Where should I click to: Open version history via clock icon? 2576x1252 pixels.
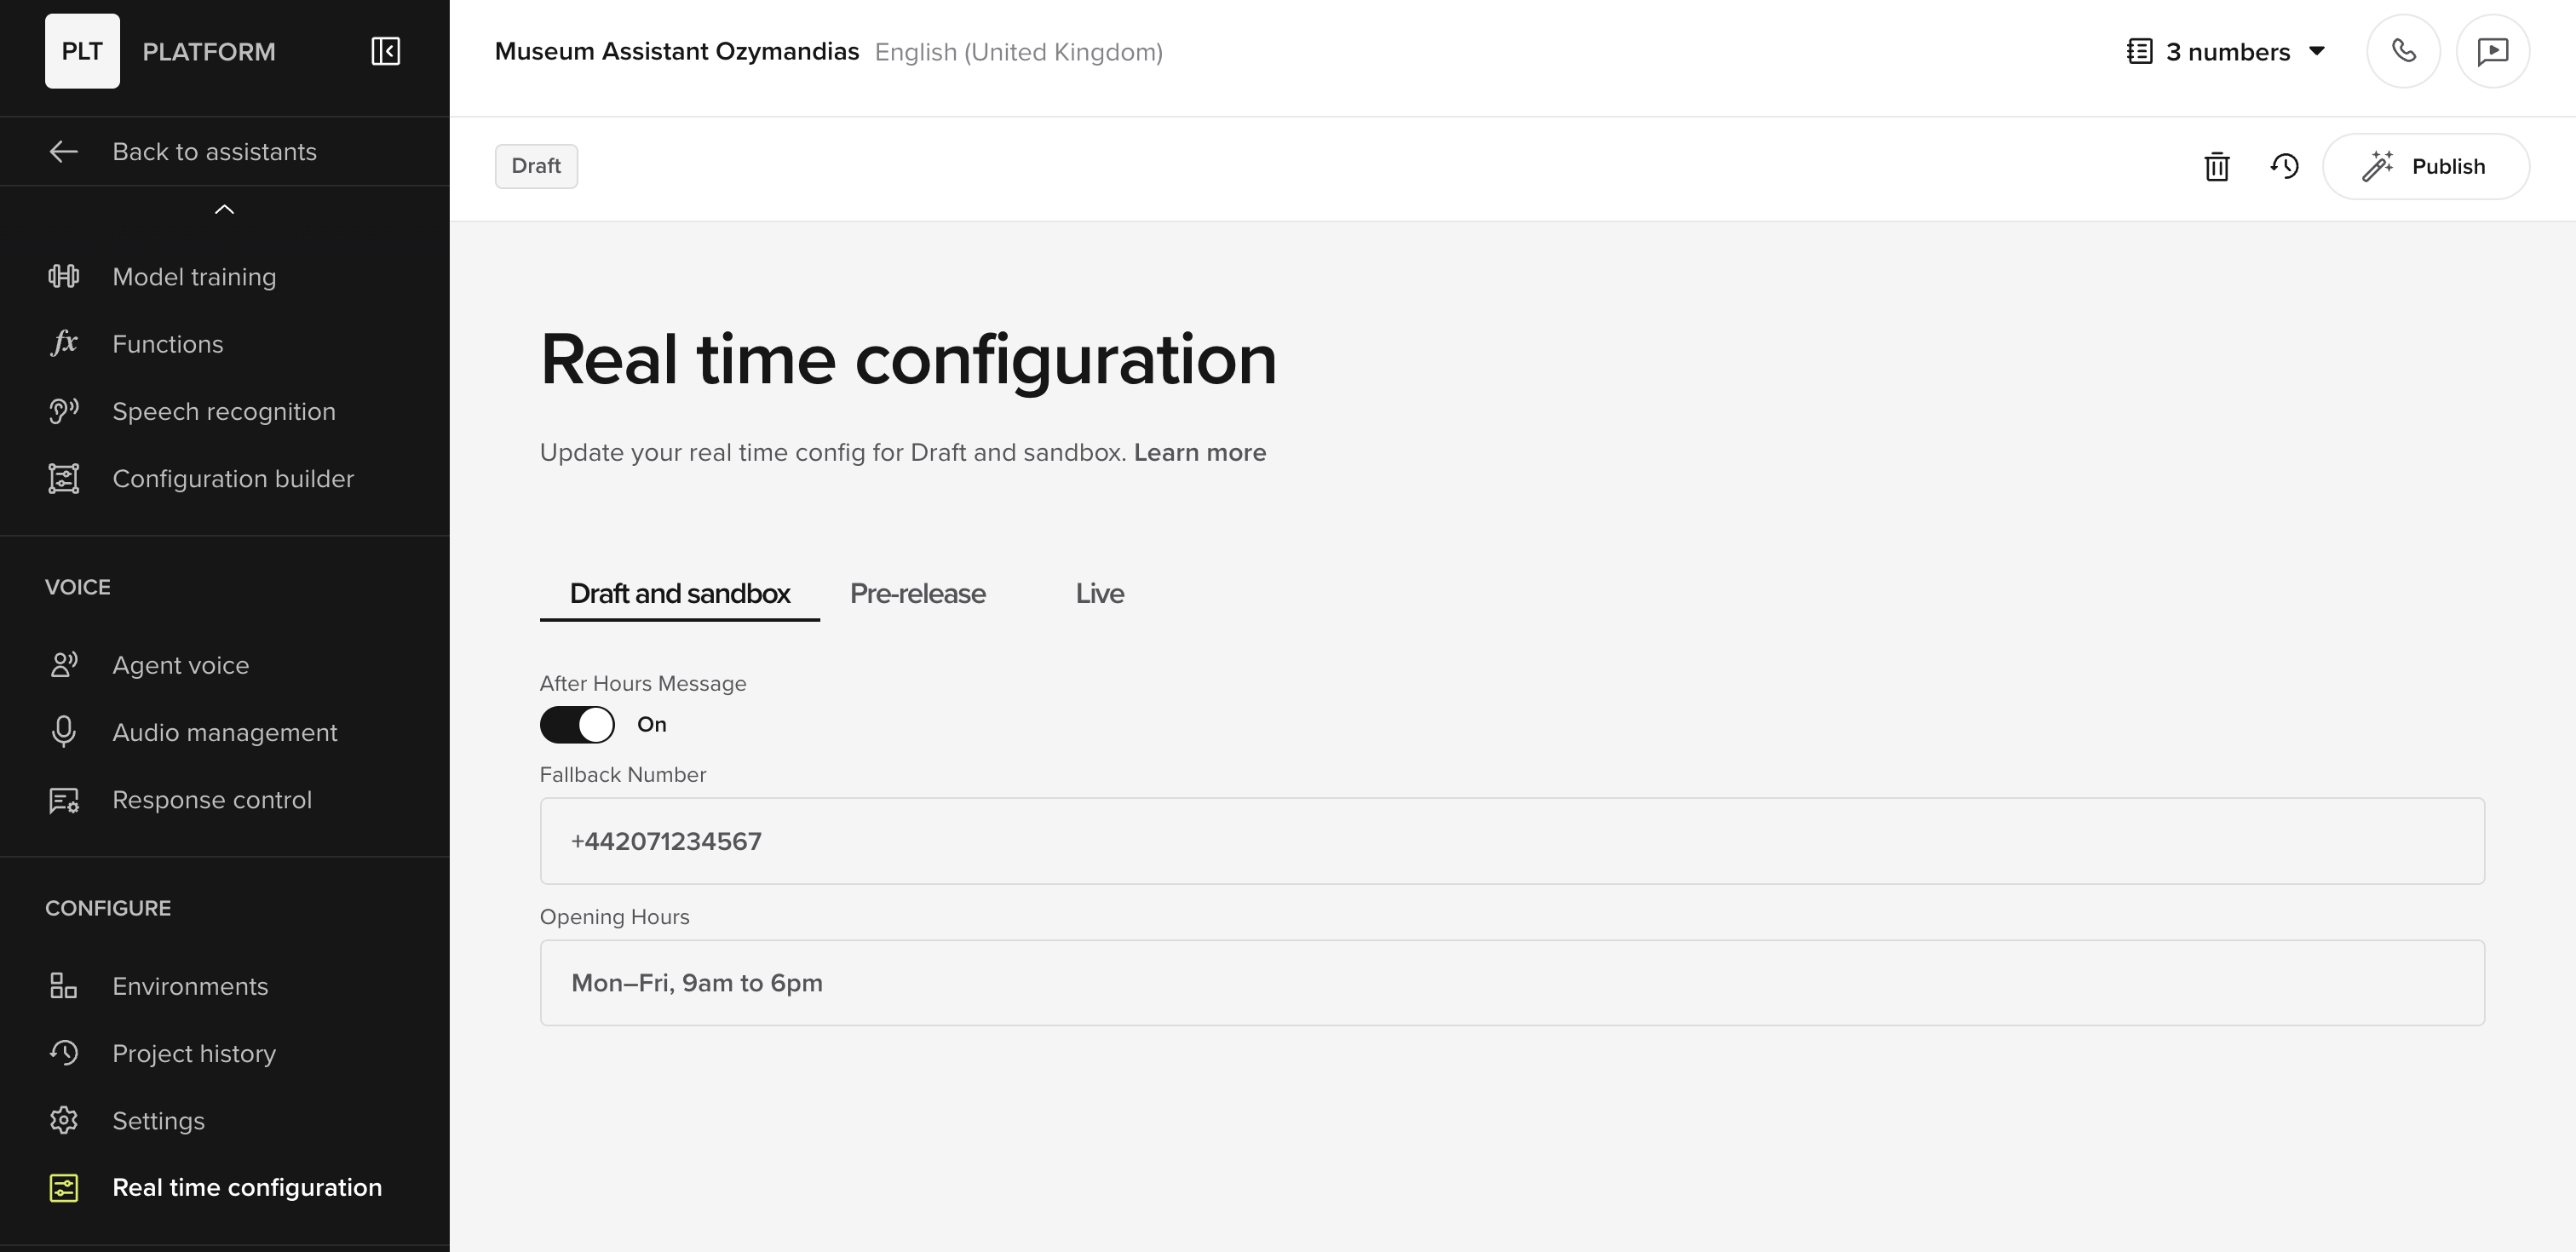point(2285,166)
